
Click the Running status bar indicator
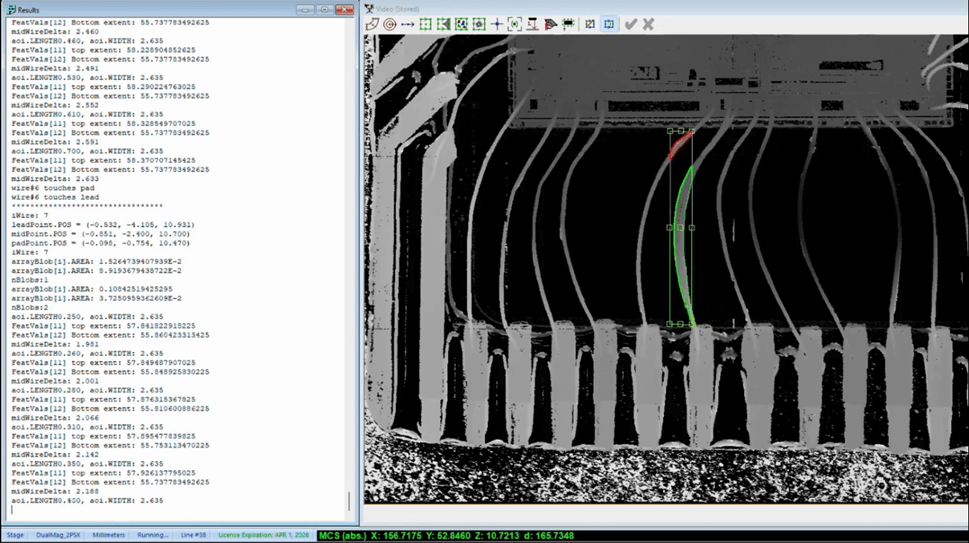(x=153, y=535)
